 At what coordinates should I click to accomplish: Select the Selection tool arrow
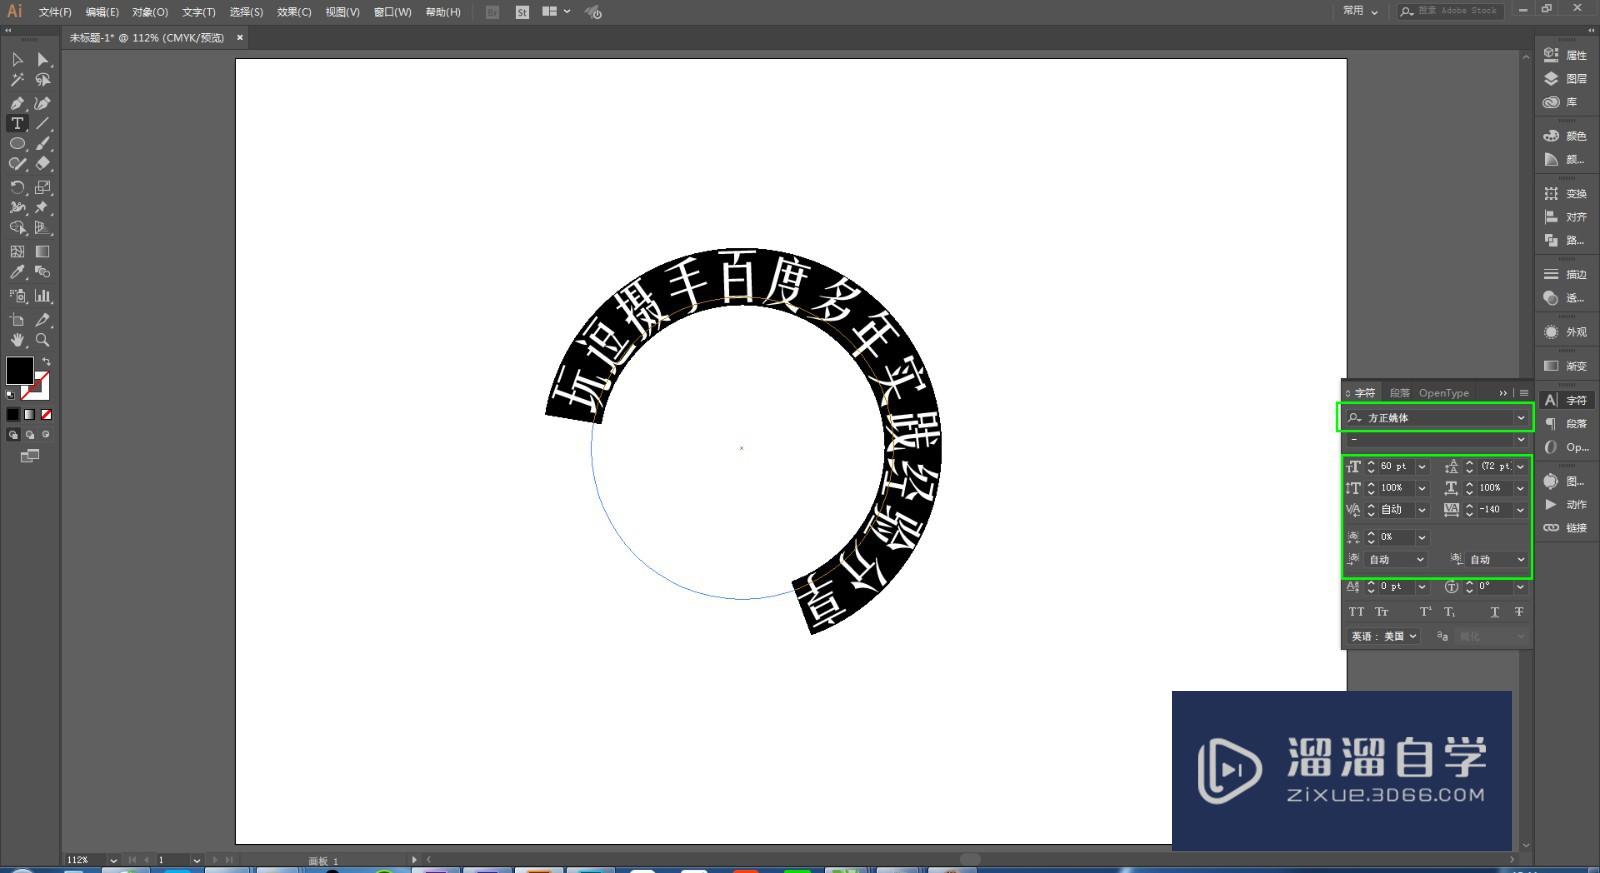(x=17, y=59)
